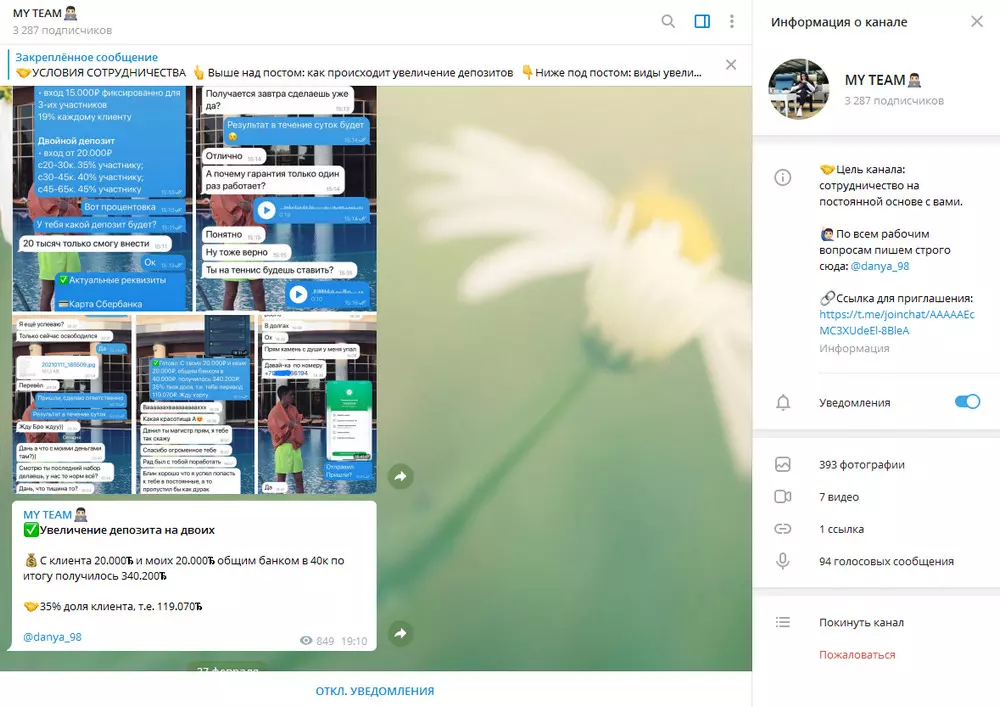Dismiss the pinned message bar
1000x707 pixels.
[x=731, y=64]
